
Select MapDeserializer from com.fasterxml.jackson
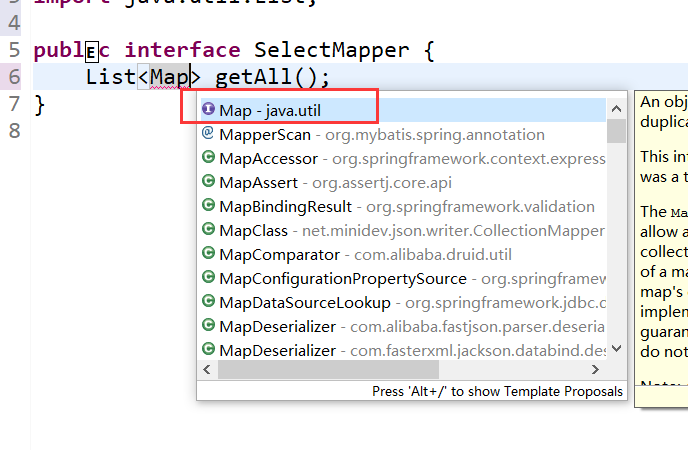click(403, 350)
